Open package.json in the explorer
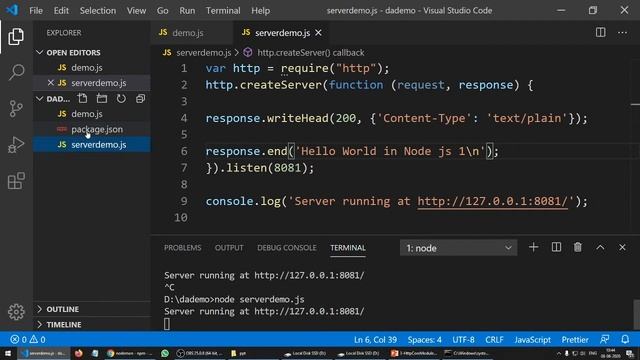Image resolution: width=640 pixels, height=360 pixels. pos(92,129)
